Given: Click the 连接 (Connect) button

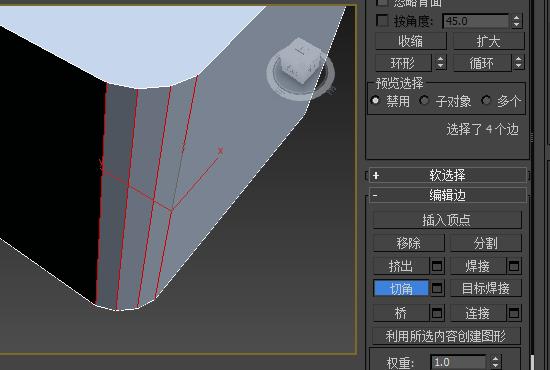Looking at the screenshot, I should 478,313.
